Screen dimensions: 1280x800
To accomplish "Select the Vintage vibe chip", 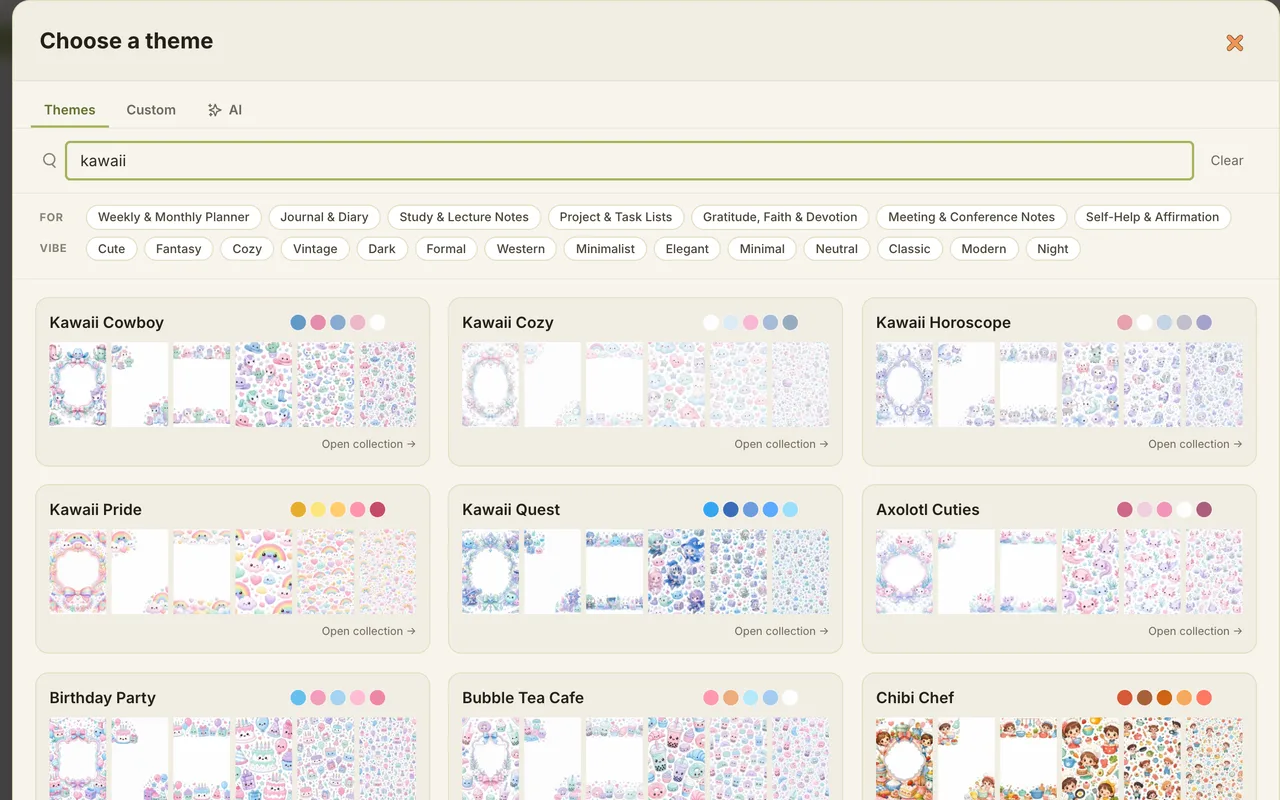I will pos(315,249).
